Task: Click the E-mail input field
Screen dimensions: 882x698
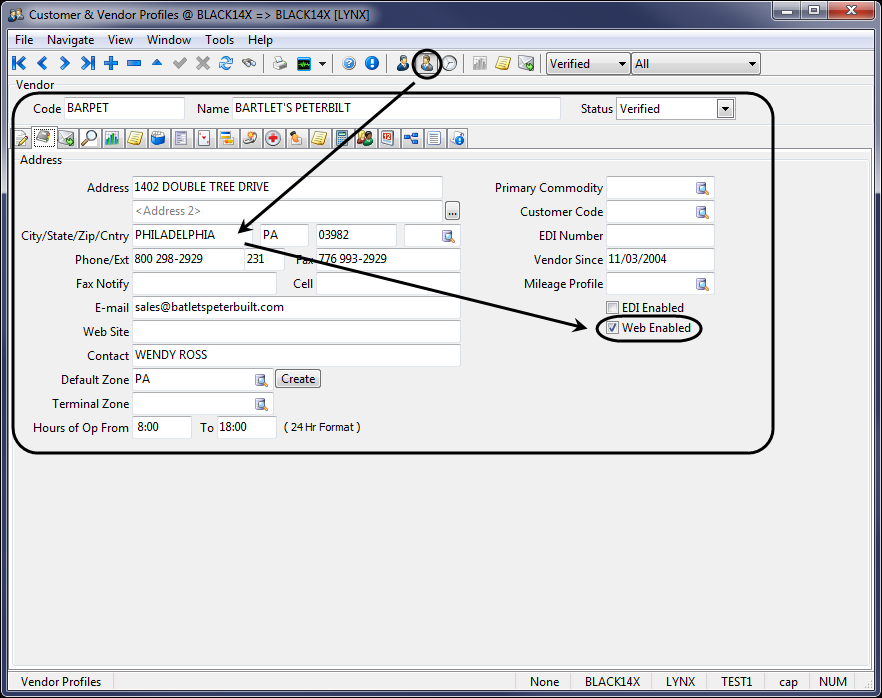Action: point(295,308)
